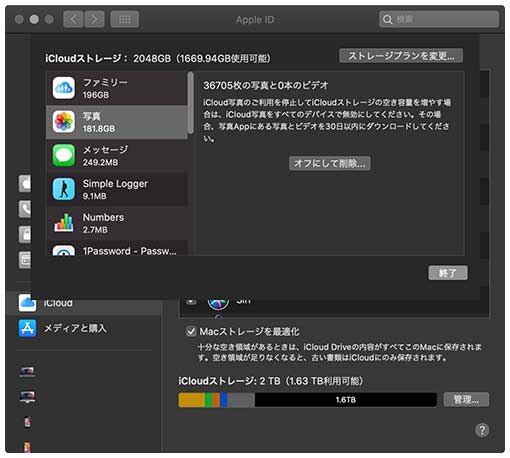Click ストレージプランを変更 button

click(x=401, y=56)
